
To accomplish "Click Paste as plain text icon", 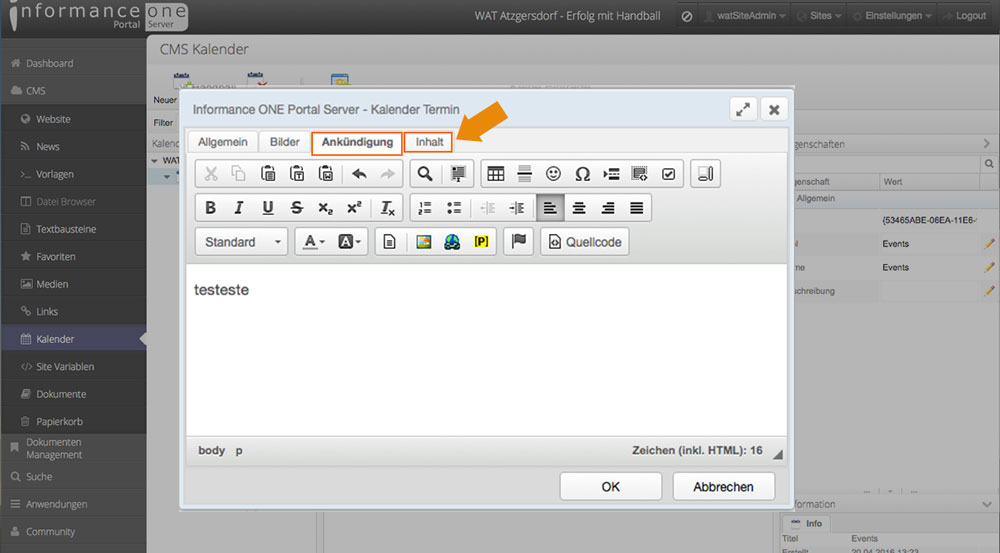I will point(297,173).
